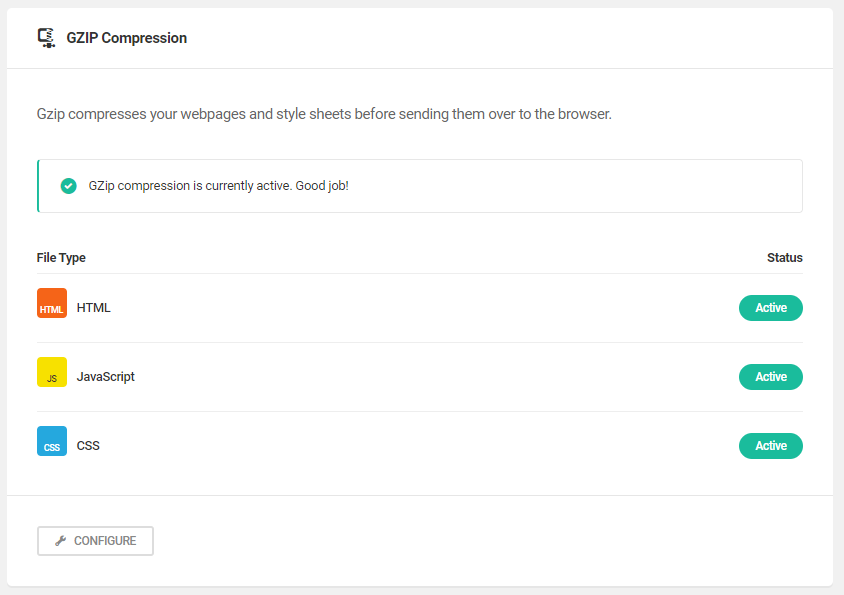The image size is (844, 595).
Task: Click the 'GZip compression is currently active' notice text
Action: tap(219, 186)
